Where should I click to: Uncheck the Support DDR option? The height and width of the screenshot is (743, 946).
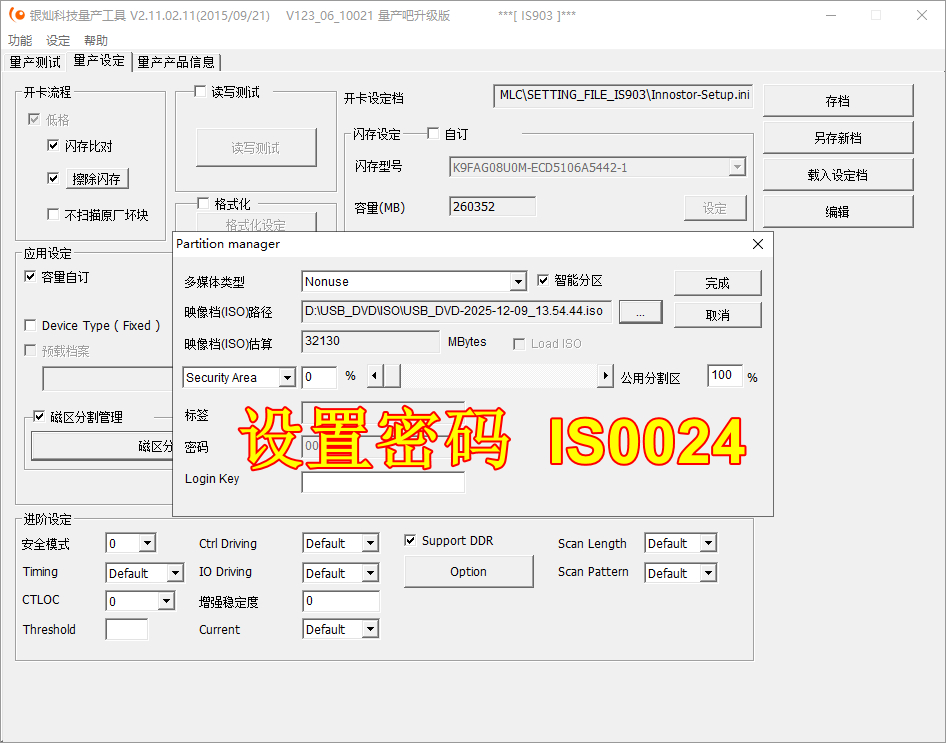(410, 540)
